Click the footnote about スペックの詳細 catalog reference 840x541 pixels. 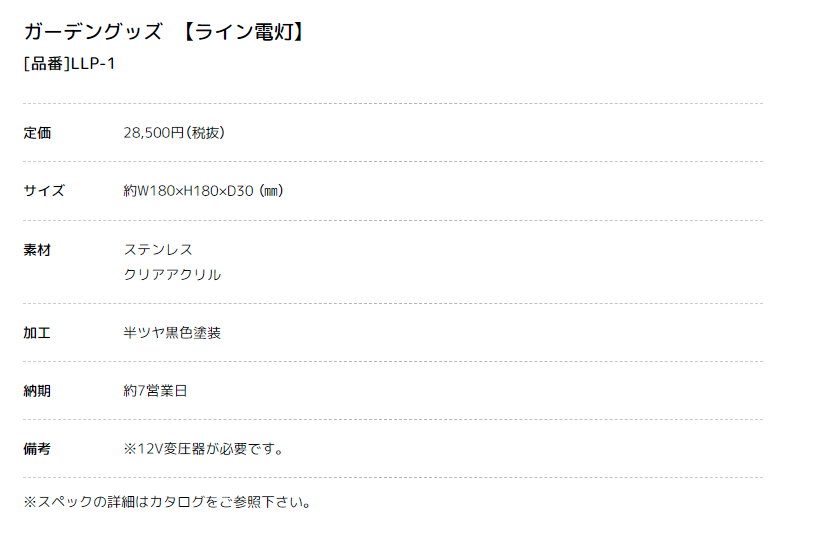[x=168, y=502]
